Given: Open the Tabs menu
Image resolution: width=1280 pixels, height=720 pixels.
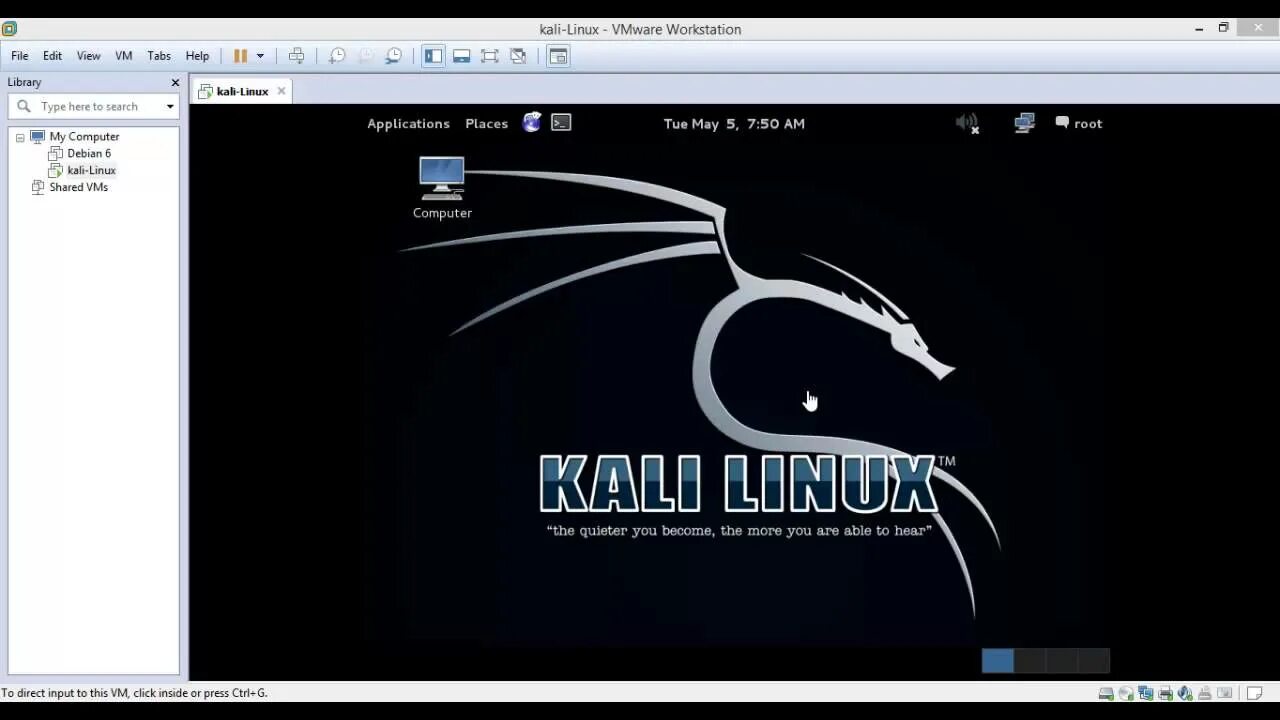Looking at the screenshot, I should pyautogui.click(x=159, y=56).
